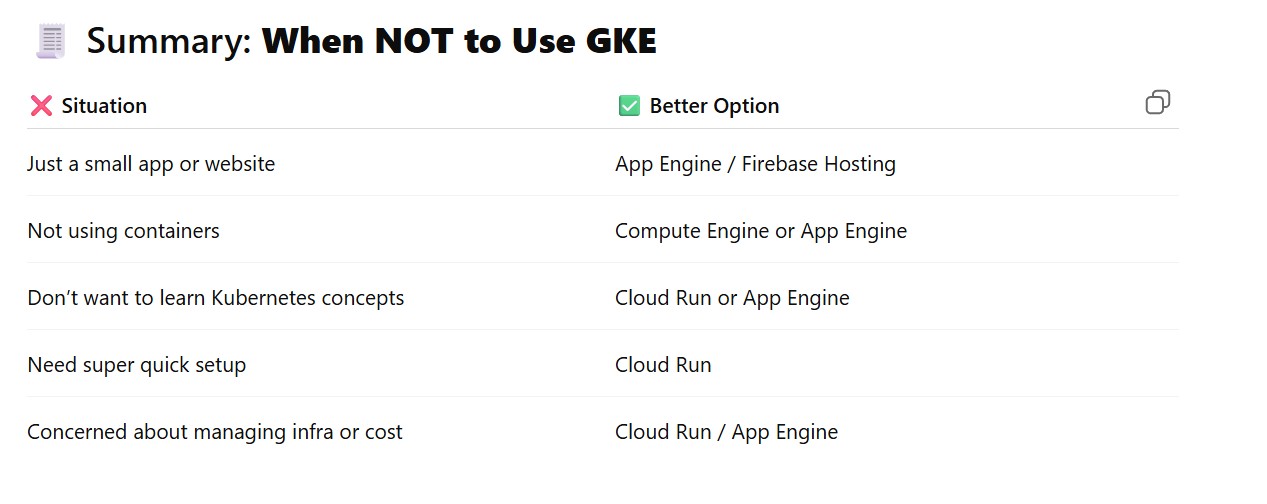This screenshot has height=504, width=1267.
Task: Select the Situation column header
Action: click(x=104, y=106)
